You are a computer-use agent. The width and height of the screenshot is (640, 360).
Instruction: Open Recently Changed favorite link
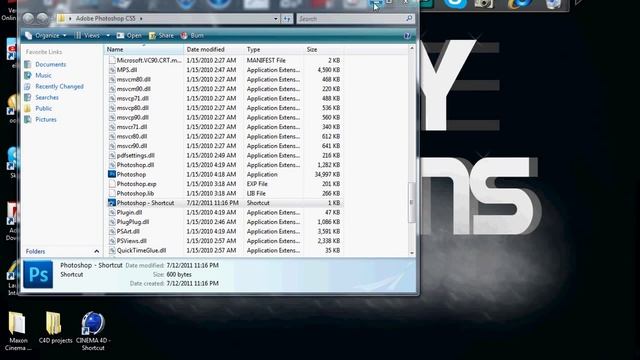(x=59, y=87)
